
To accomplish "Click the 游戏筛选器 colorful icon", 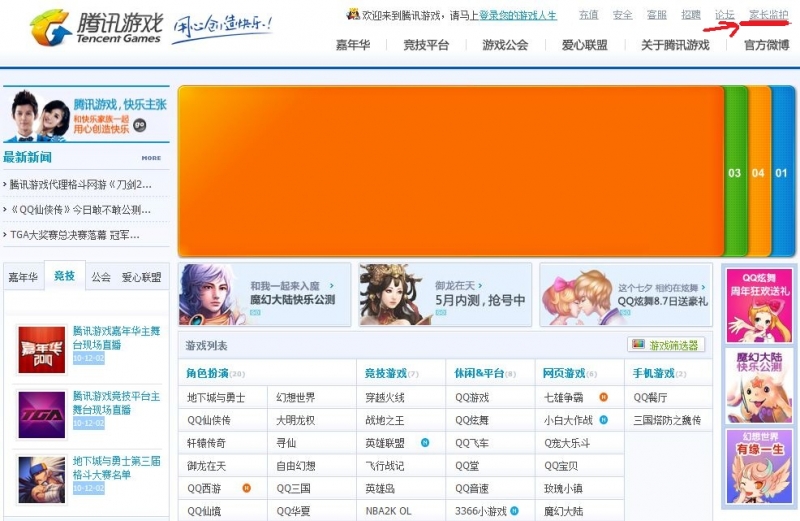I will 638,344.
